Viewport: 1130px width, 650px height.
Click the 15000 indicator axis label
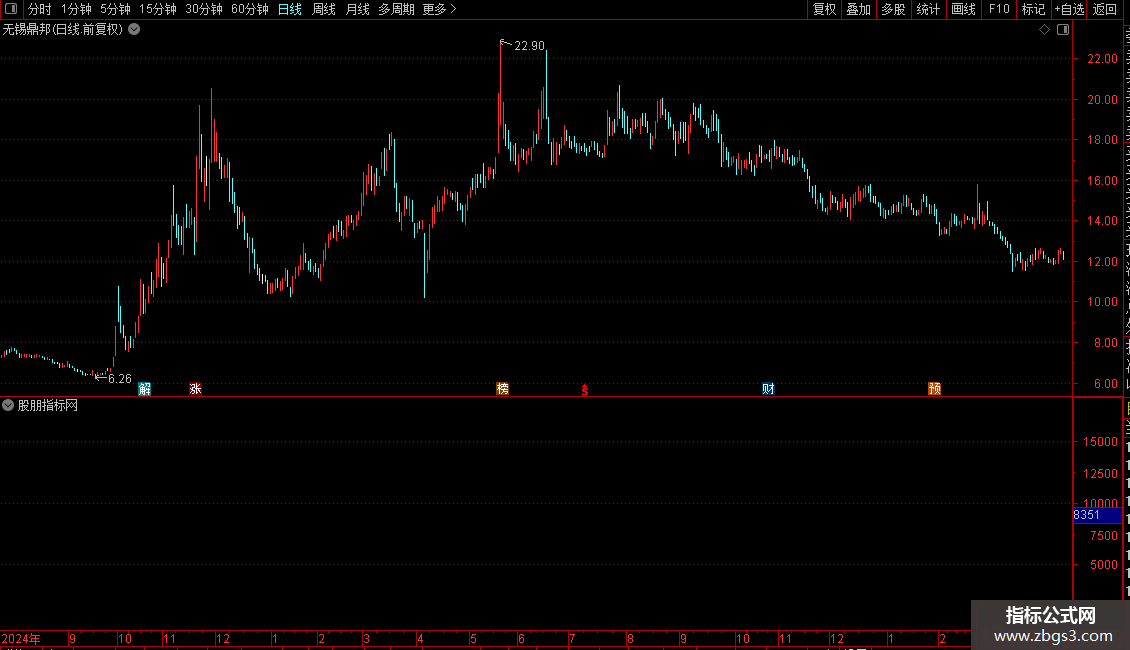click(x=1100, y=442)
